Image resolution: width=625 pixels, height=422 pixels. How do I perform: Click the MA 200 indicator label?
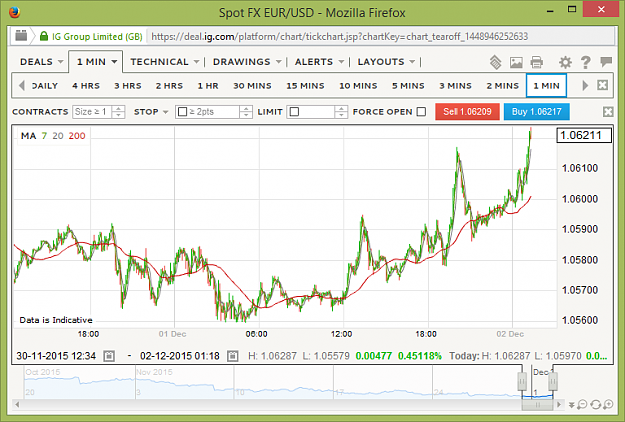click(77, 136)
